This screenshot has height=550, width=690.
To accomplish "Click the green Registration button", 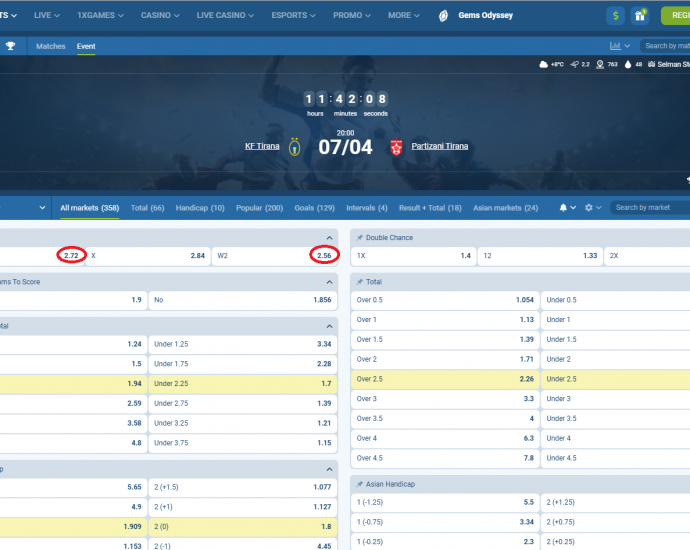I will (x=675, y=16).
